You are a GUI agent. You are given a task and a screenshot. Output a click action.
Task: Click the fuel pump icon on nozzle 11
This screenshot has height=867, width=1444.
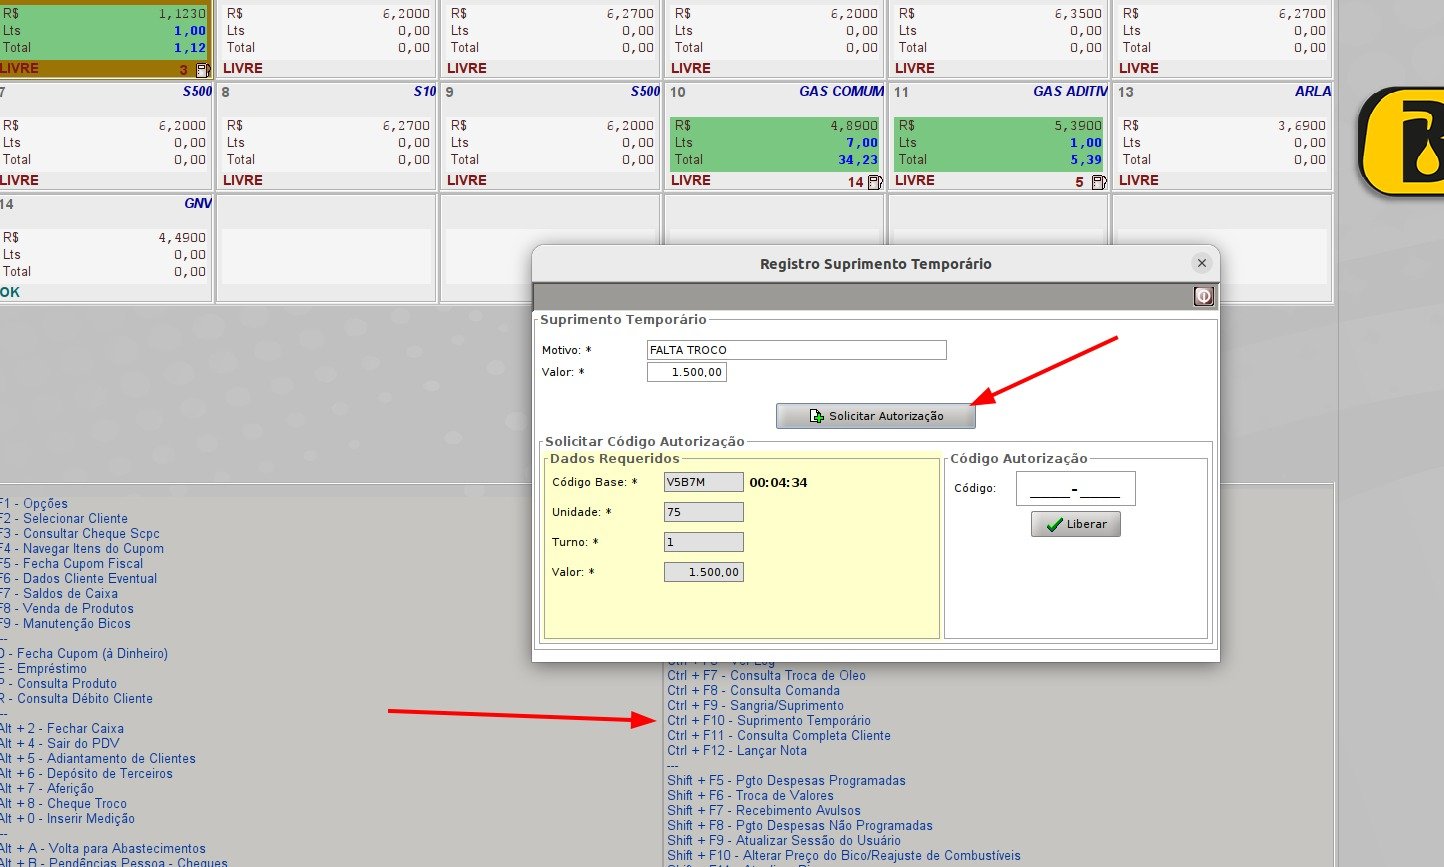(1099, 182)
